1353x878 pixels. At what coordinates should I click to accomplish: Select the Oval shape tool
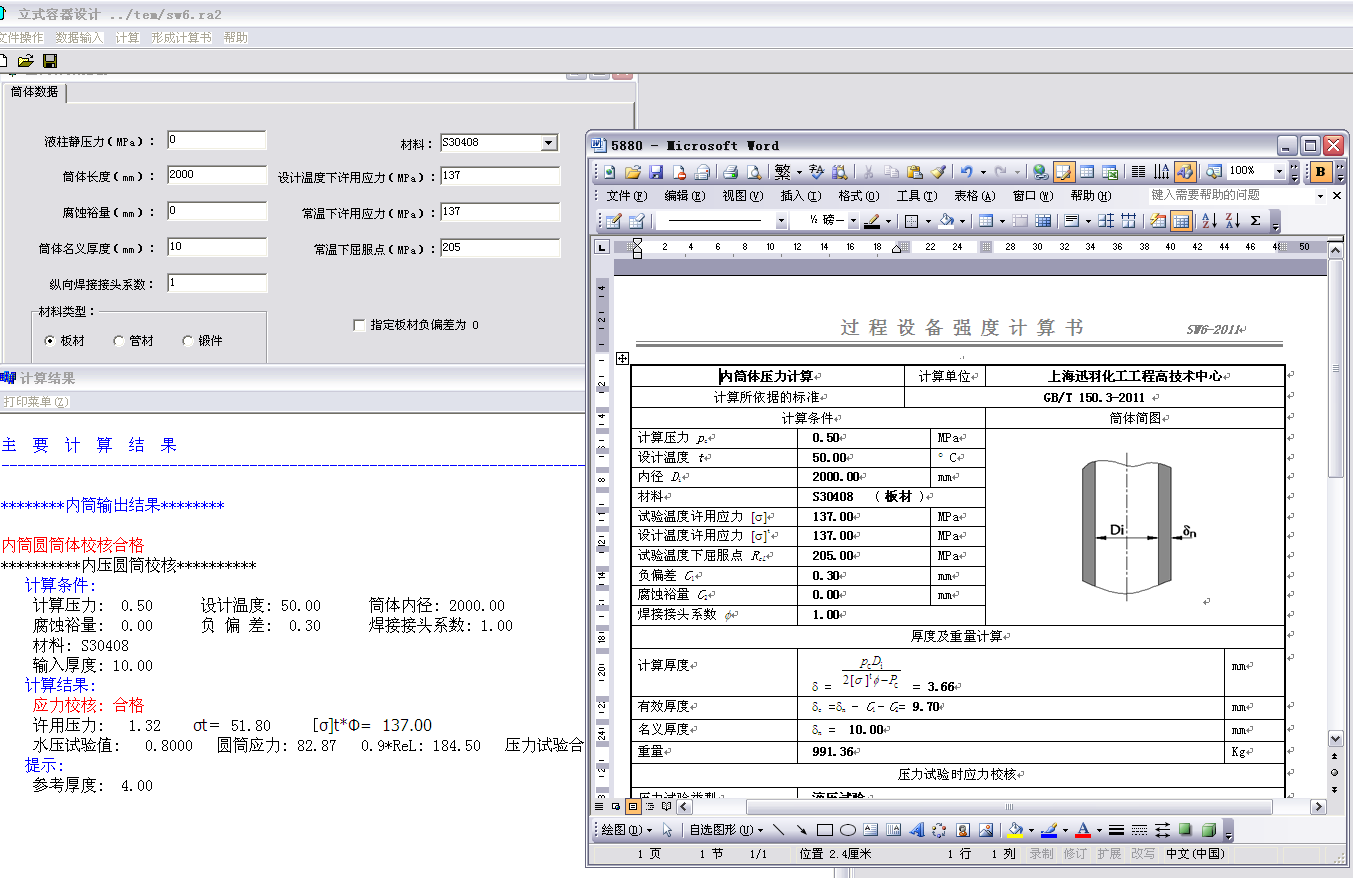click(x=849, y=829)
